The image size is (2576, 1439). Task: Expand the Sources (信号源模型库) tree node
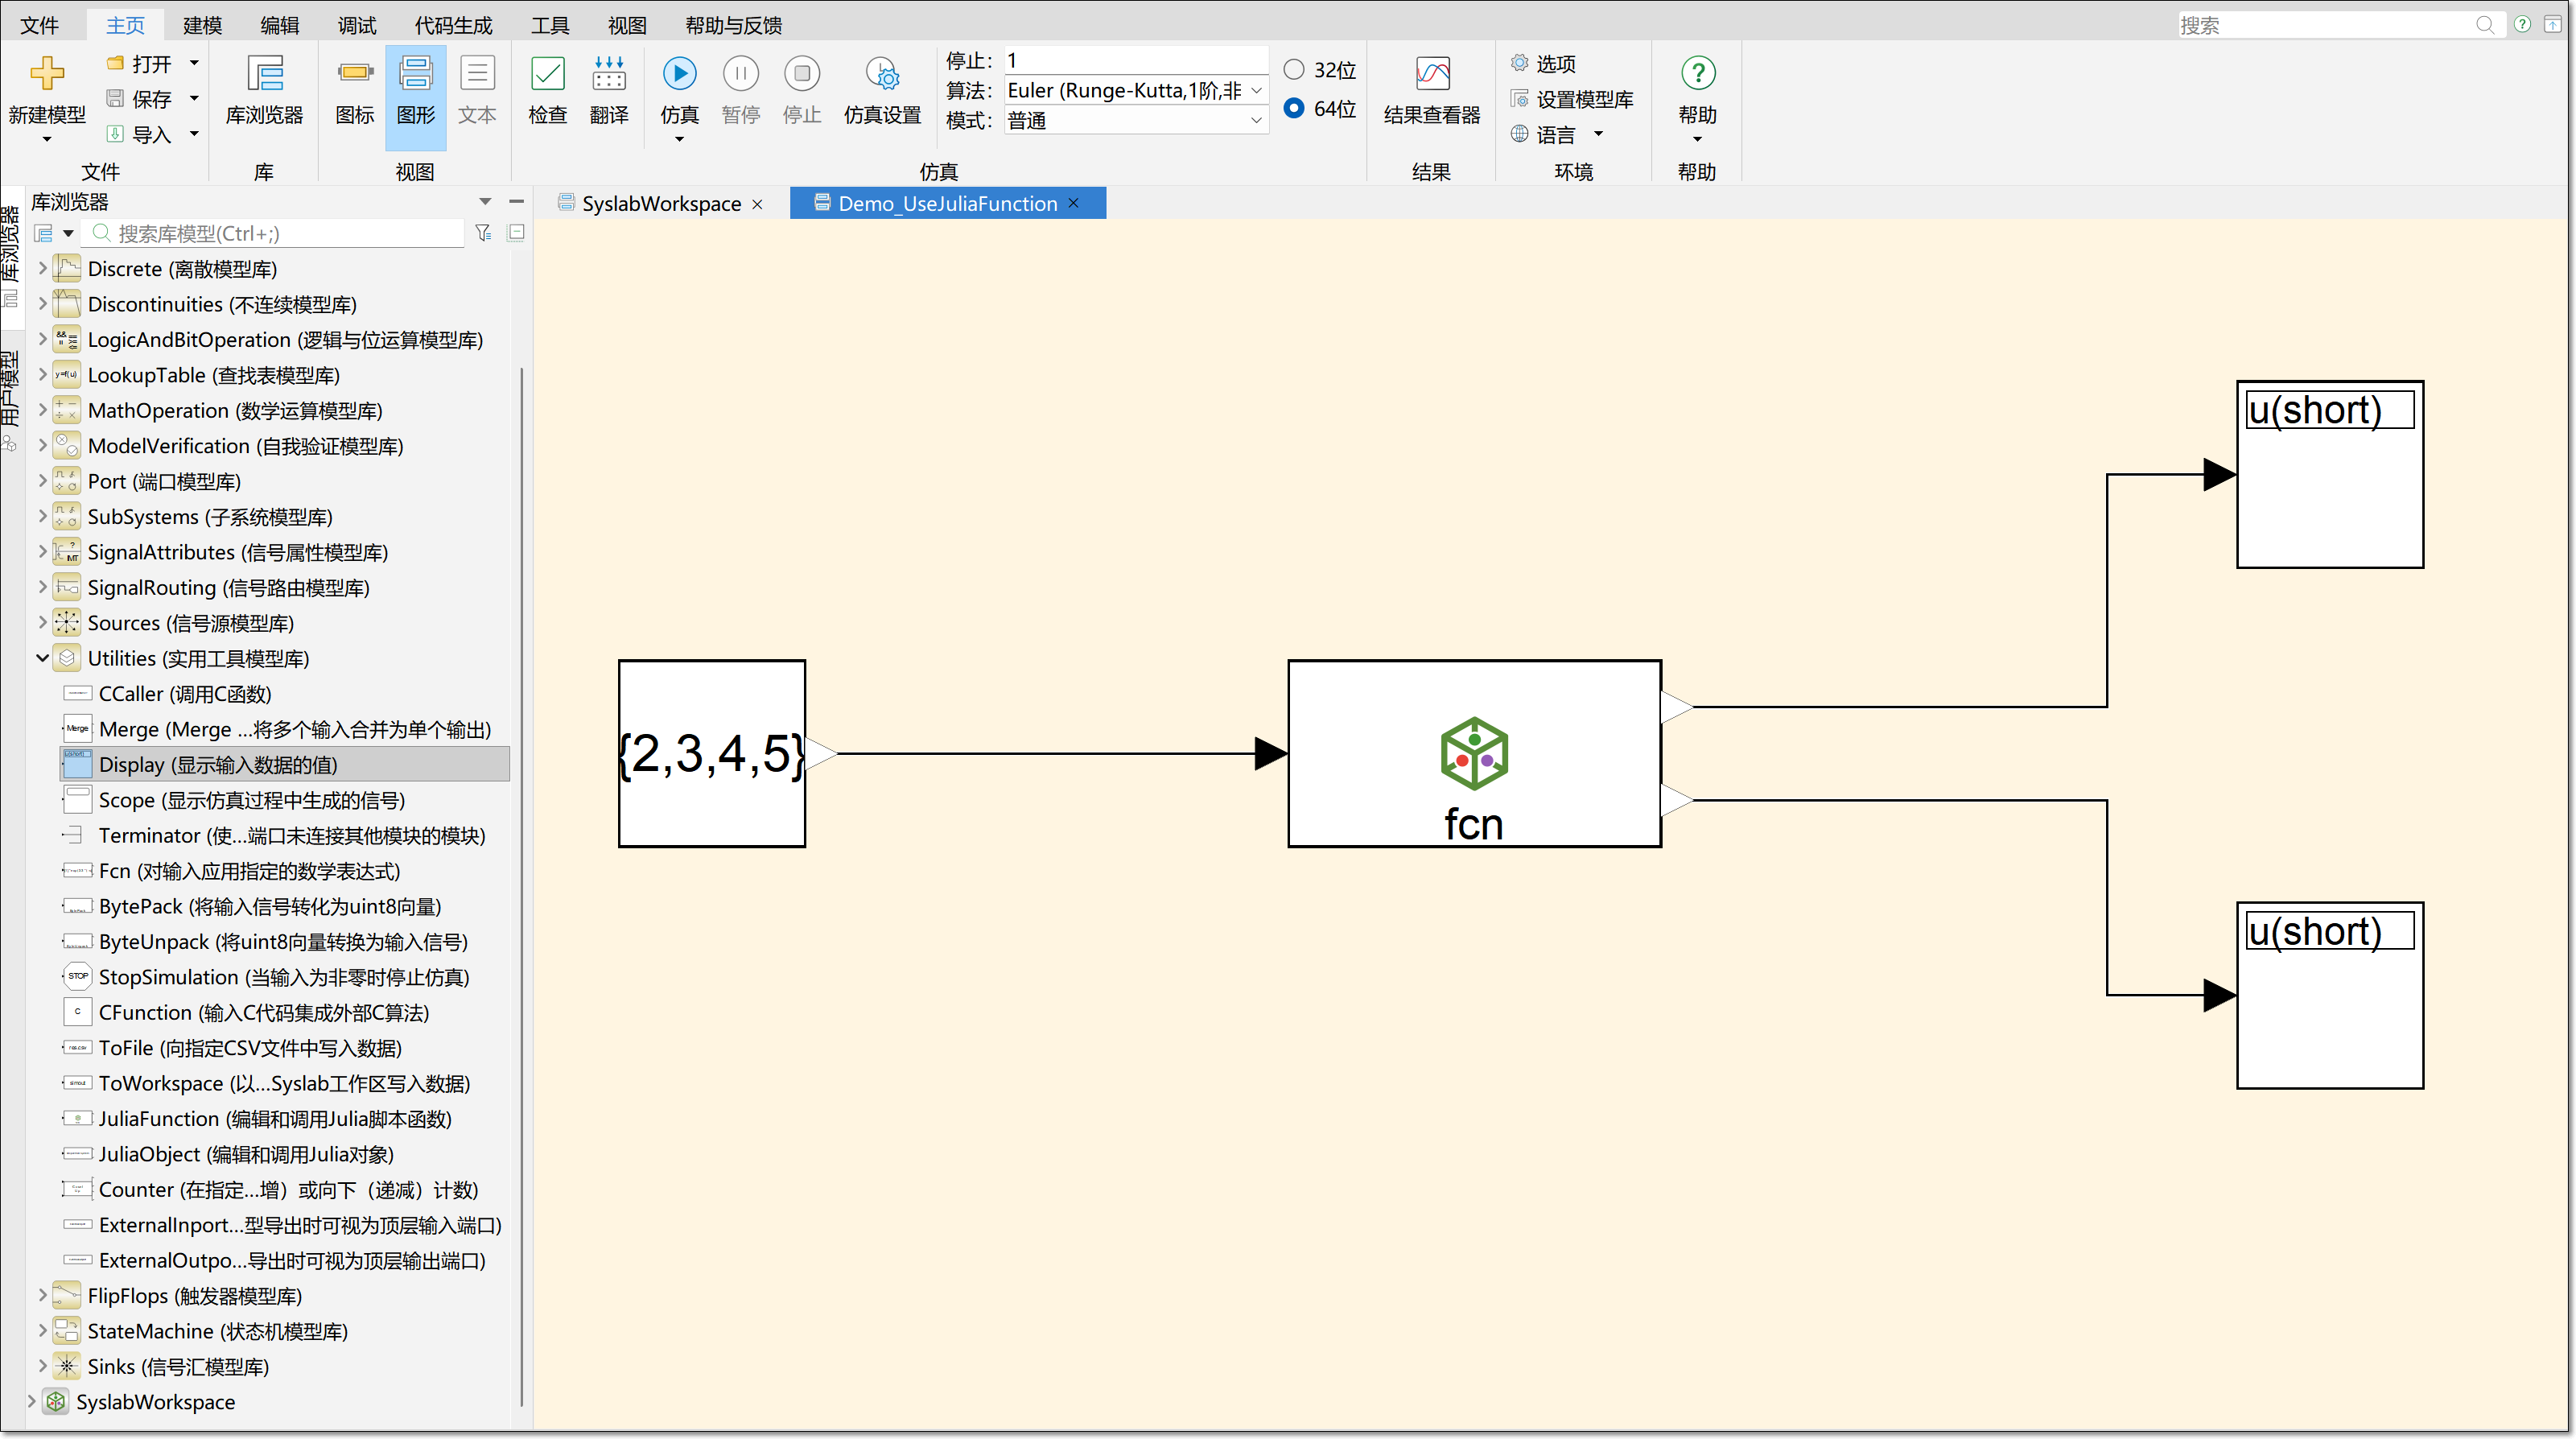(x=42, y=623)
